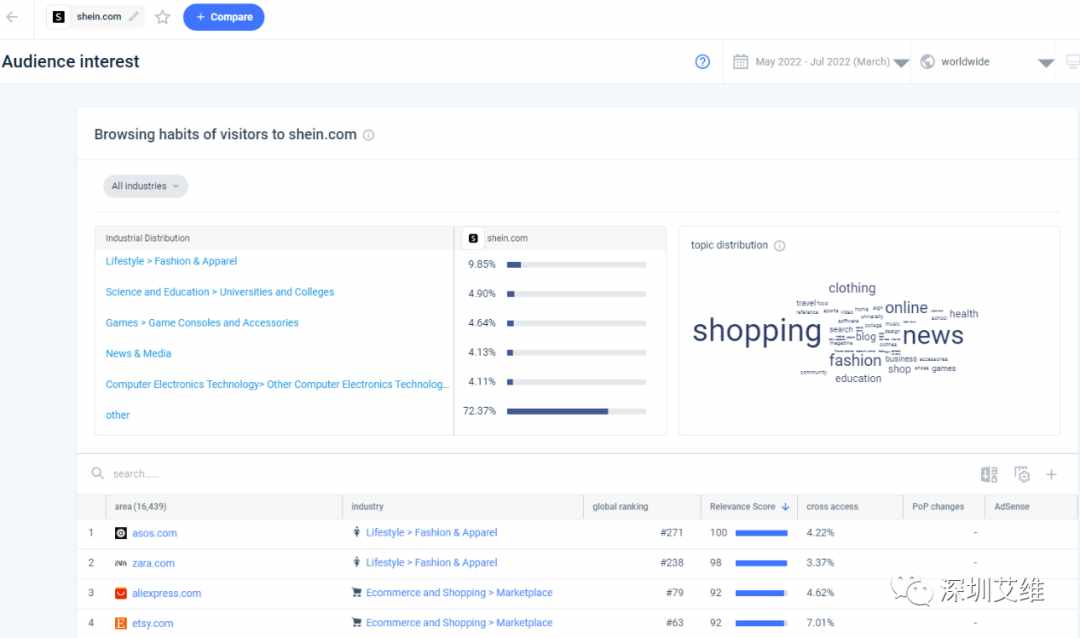Open etsy.com's Ecommerce and Shopping > Marketplace

click(x=459, y=623)
